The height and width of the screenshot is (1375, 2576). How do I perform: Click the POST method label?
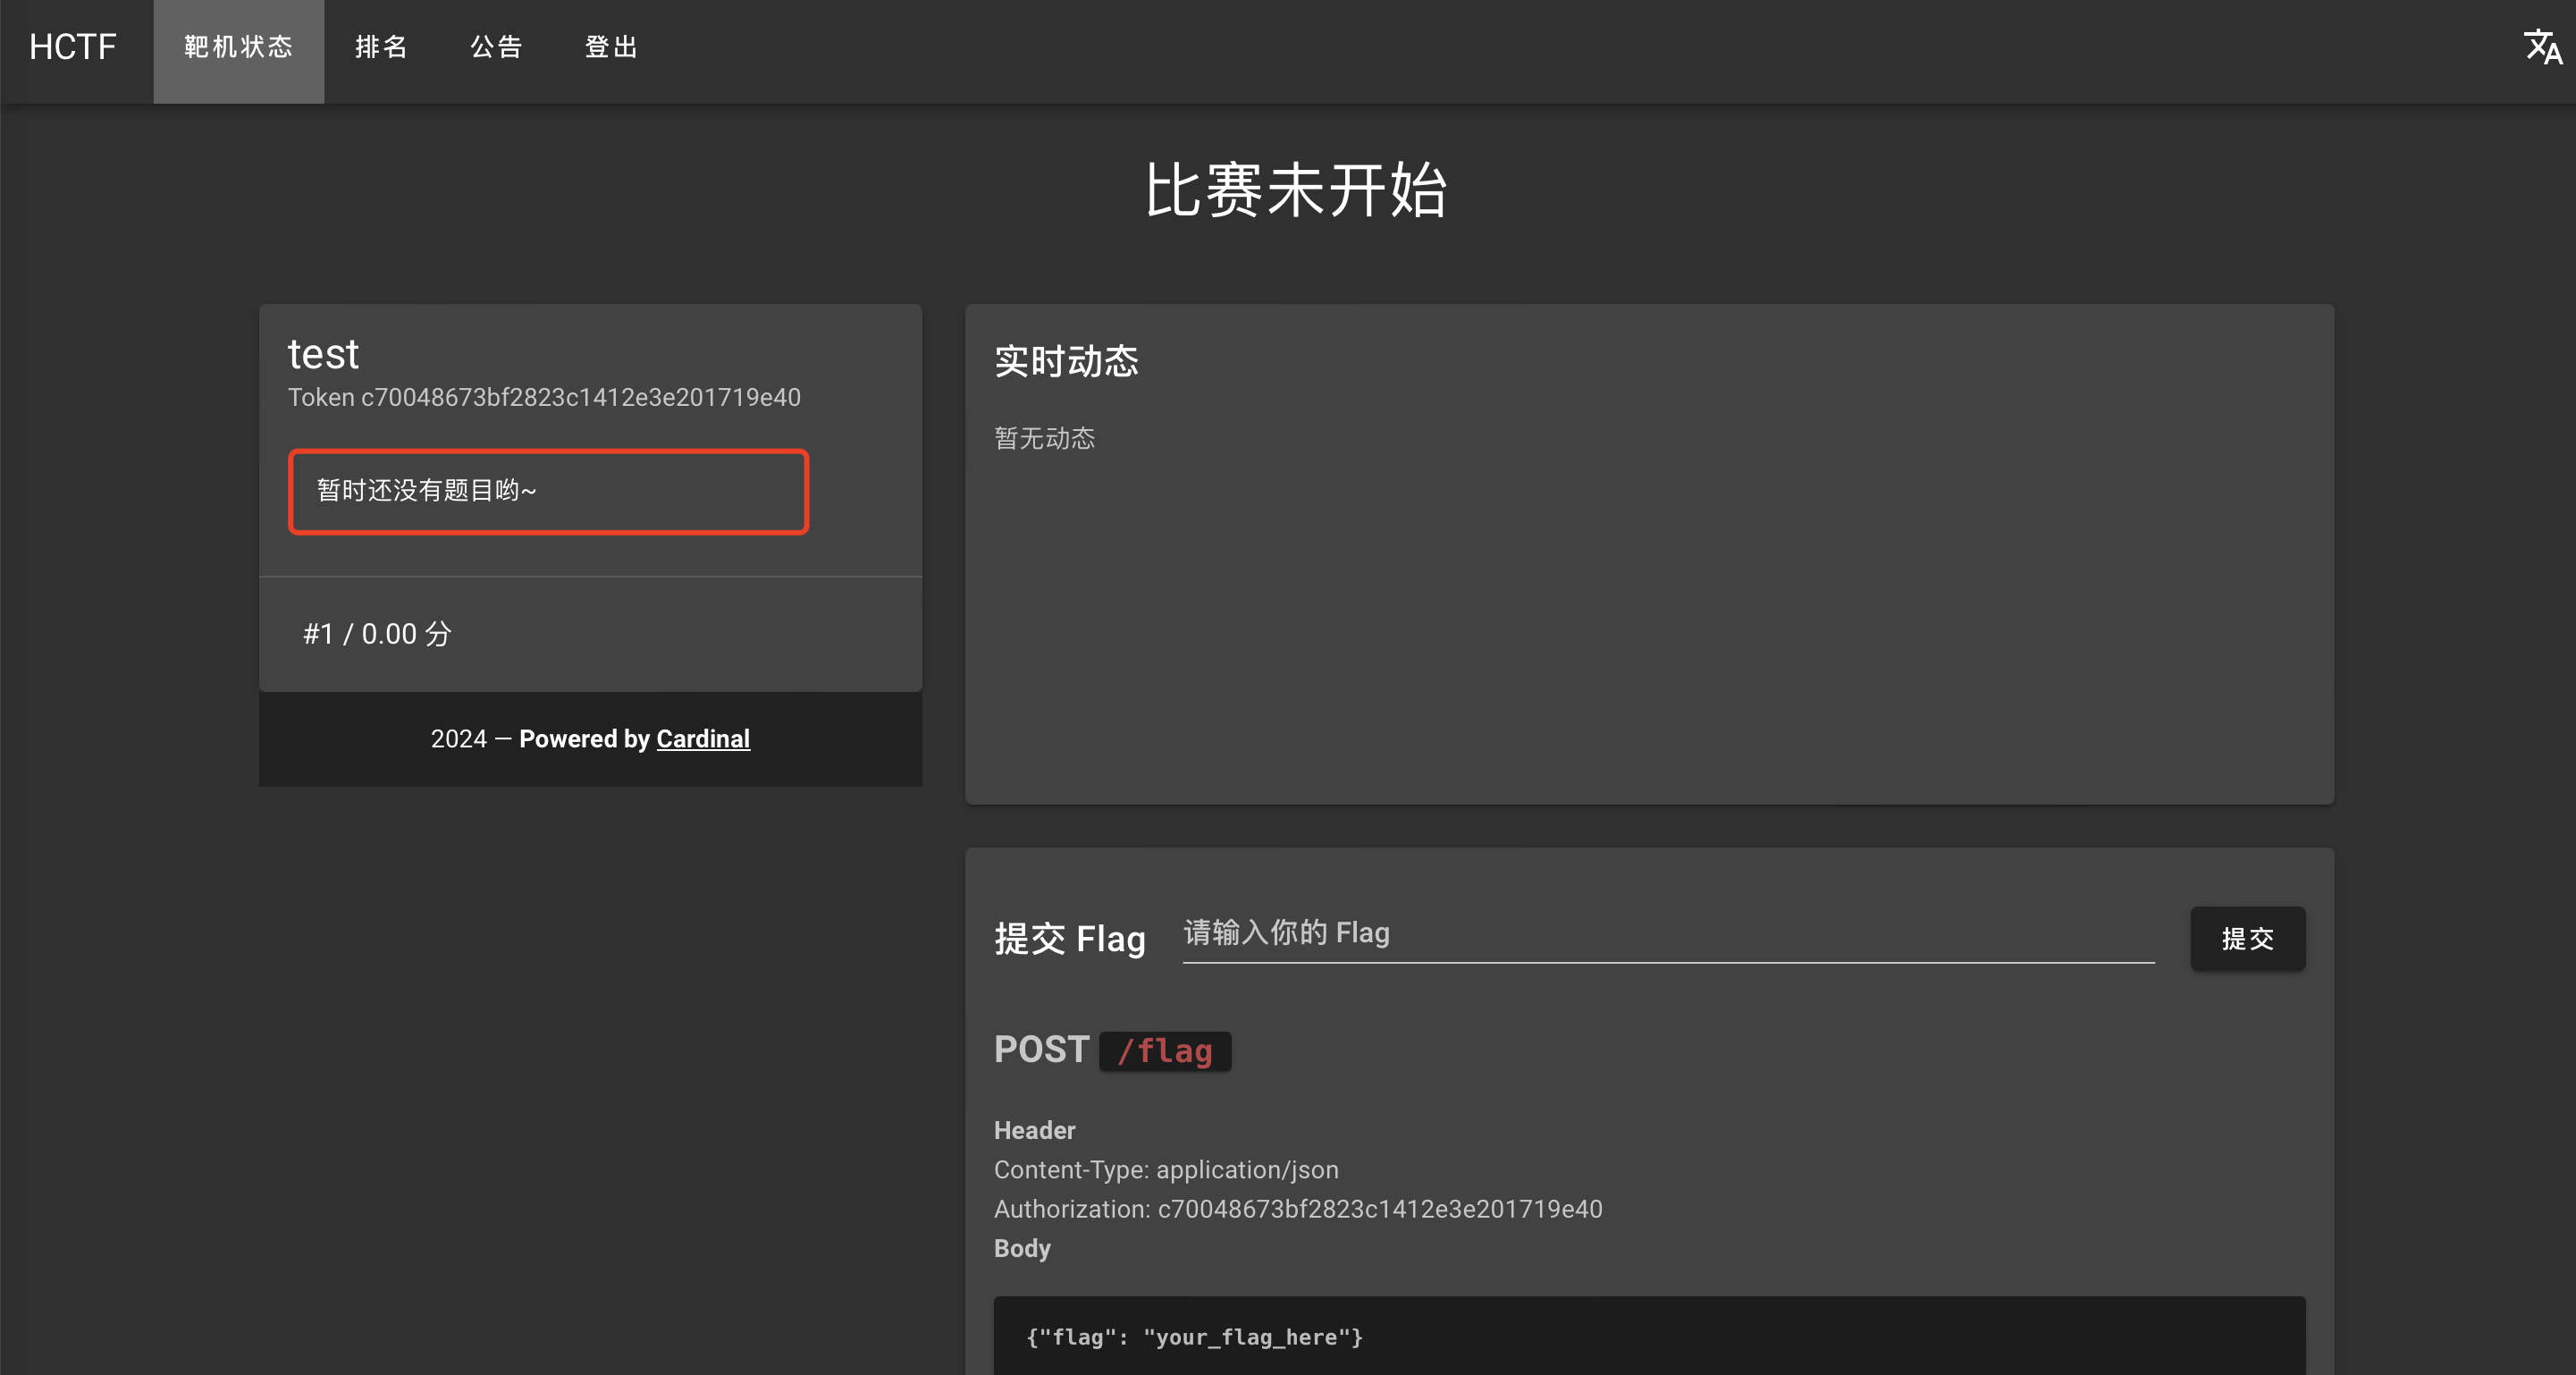[x=1041, y=1050]
